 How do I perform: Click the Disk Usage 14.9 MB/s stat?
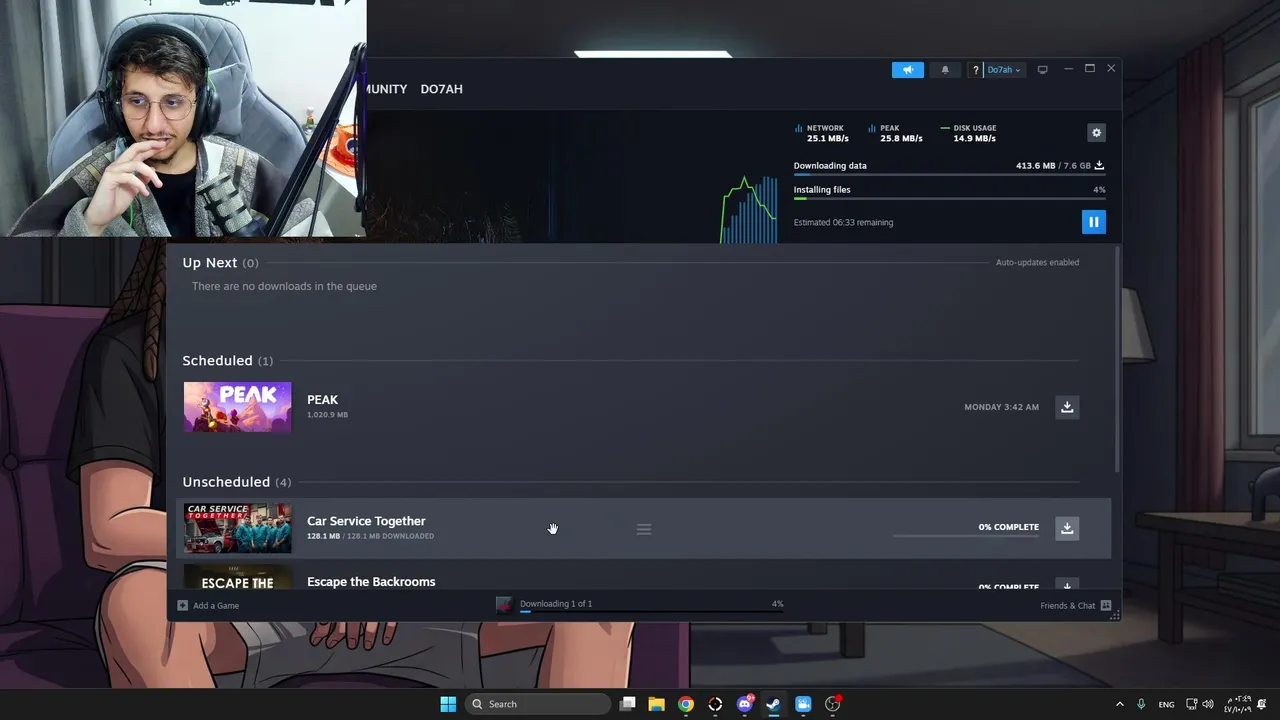(x=969, y=133)
